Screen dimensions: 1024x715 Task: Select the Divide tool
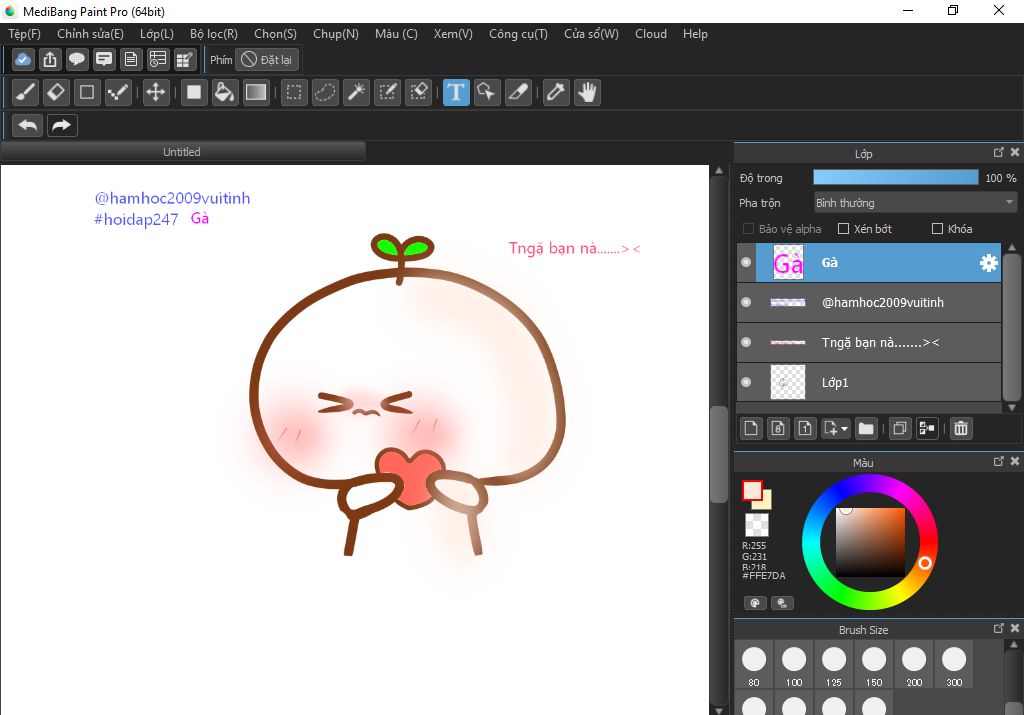click(x=519, y=92)
